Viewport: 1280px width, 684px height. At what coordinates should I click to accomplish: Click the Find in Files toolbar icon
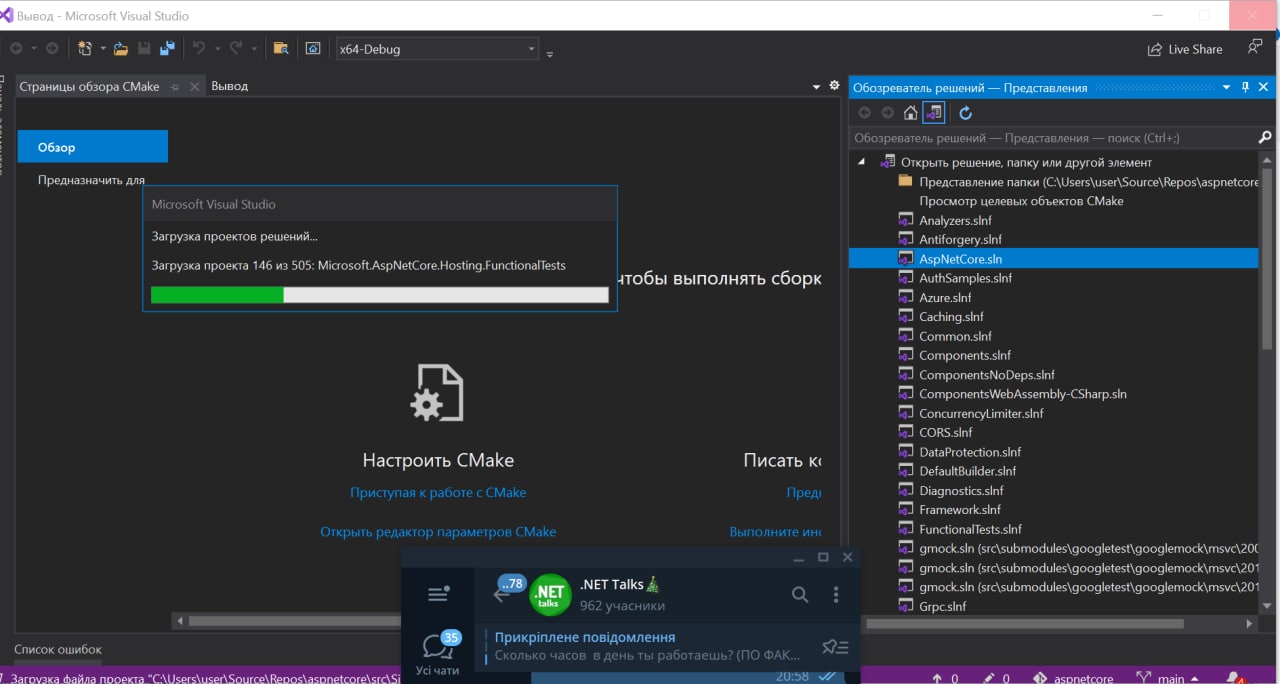pyautogui.click(x=281, y=48)
